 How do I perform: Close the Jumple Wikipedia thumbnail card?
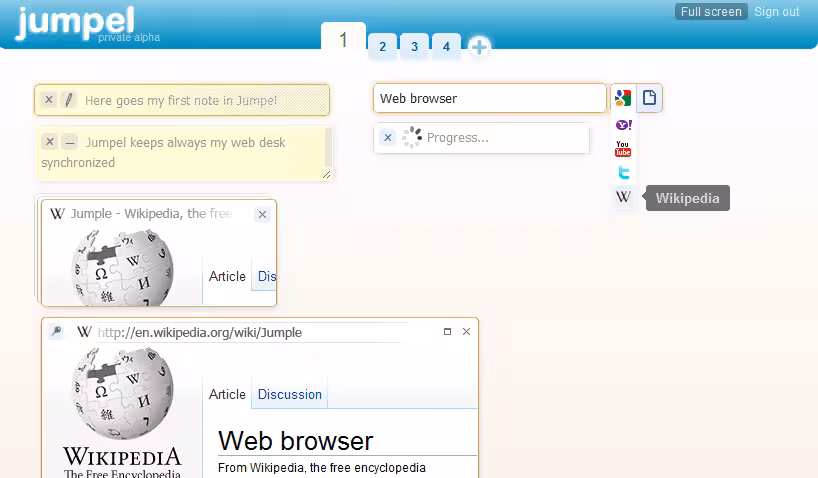(262, 214)
